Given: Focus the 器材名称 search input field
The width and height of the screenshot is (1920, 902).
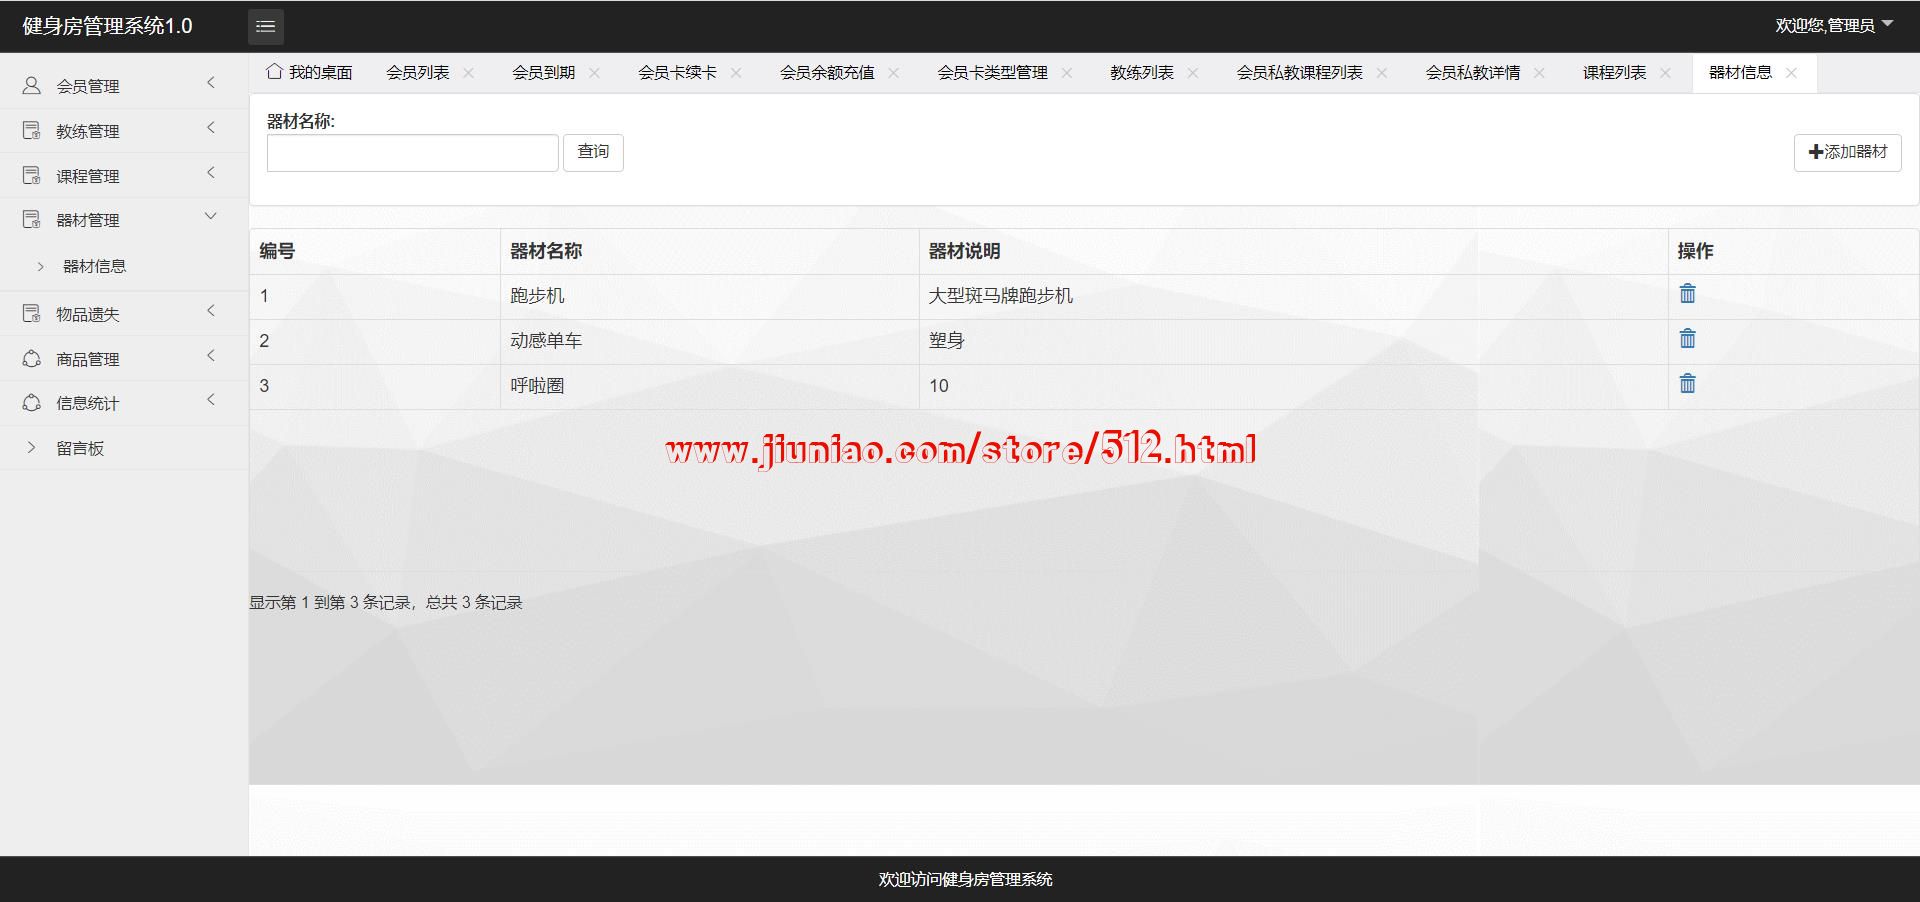Looking at the screenshot, I should point(412,153).
